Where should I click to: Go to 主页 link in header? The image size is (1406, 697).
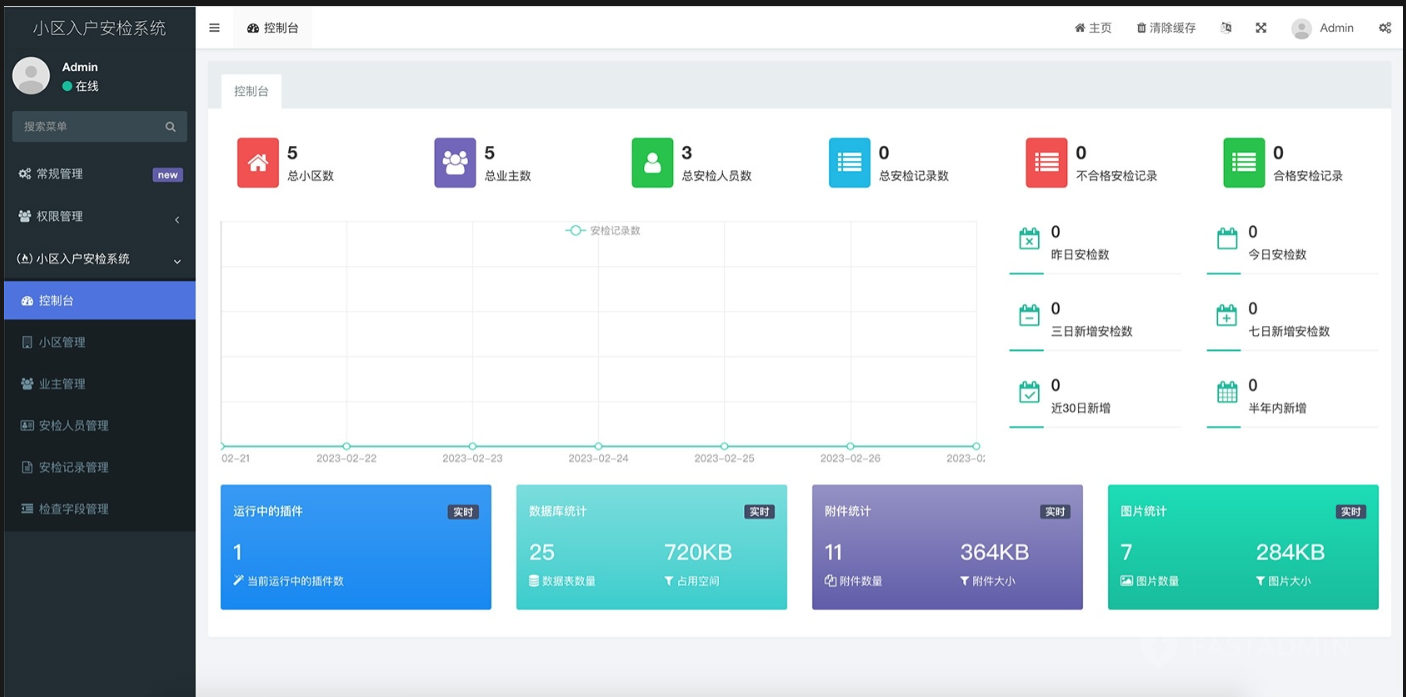click(x=1093, y=28)
